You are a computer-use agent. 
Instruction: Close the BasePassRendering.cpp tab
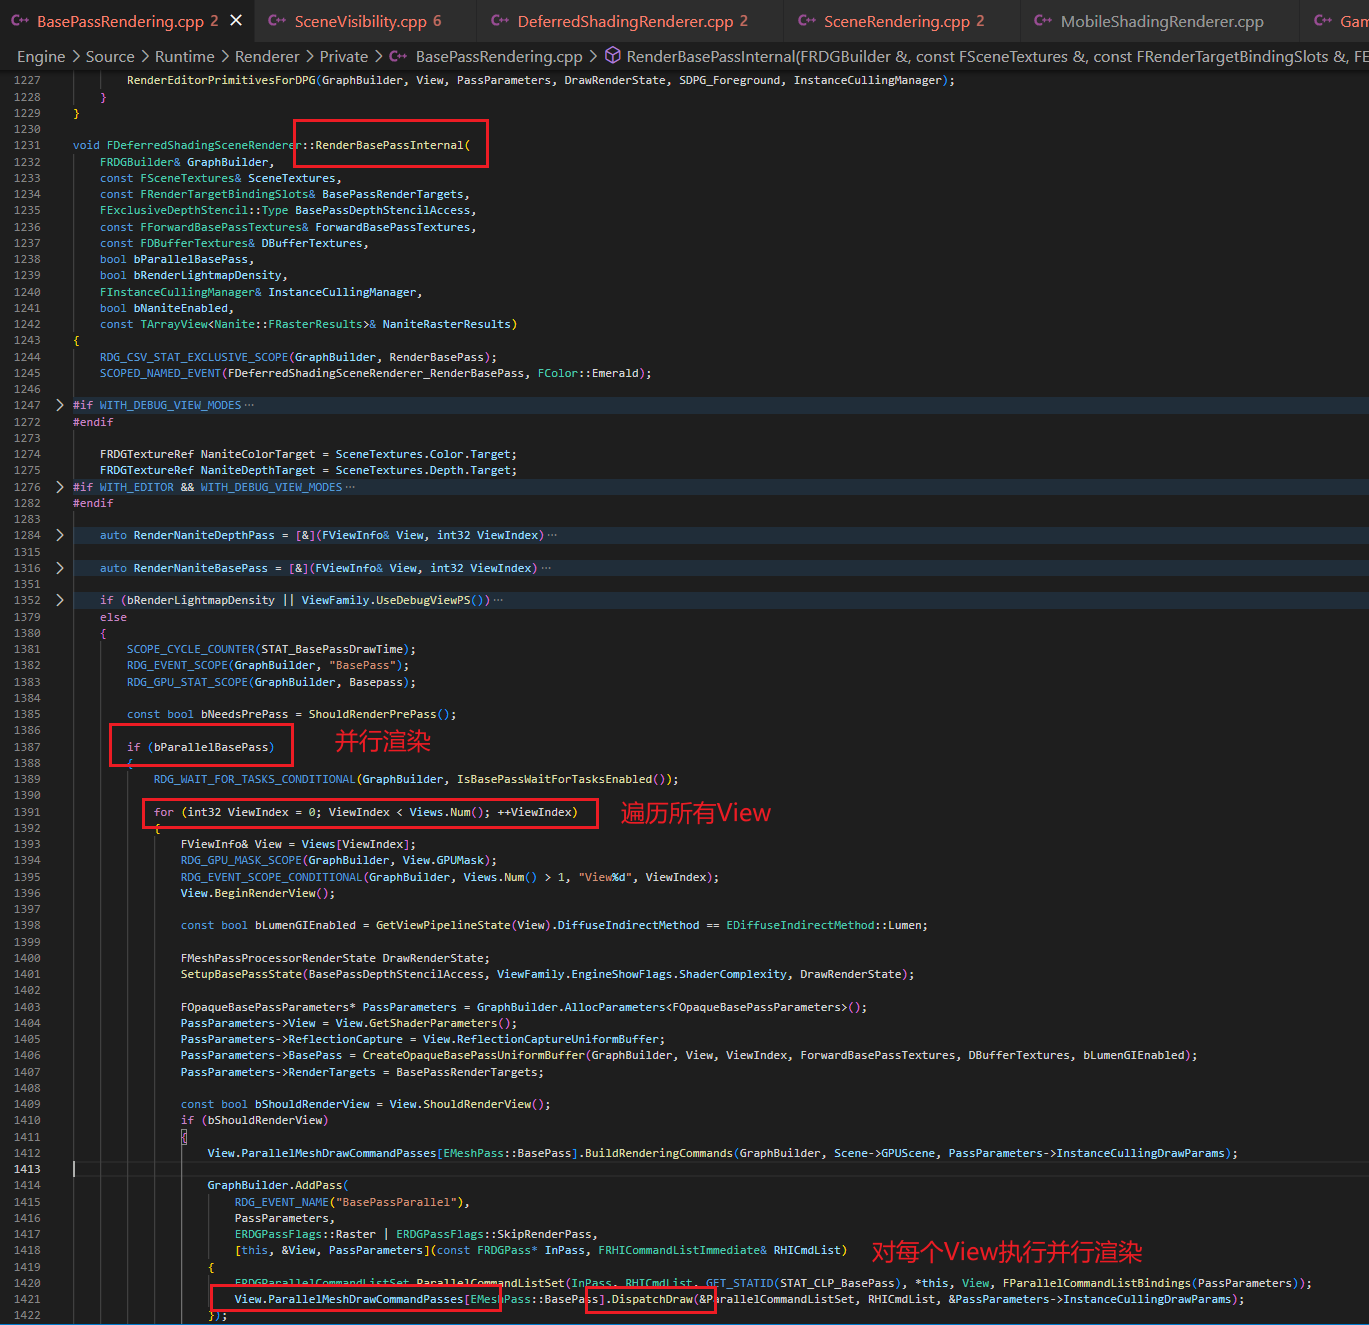[x=236, y=20]
